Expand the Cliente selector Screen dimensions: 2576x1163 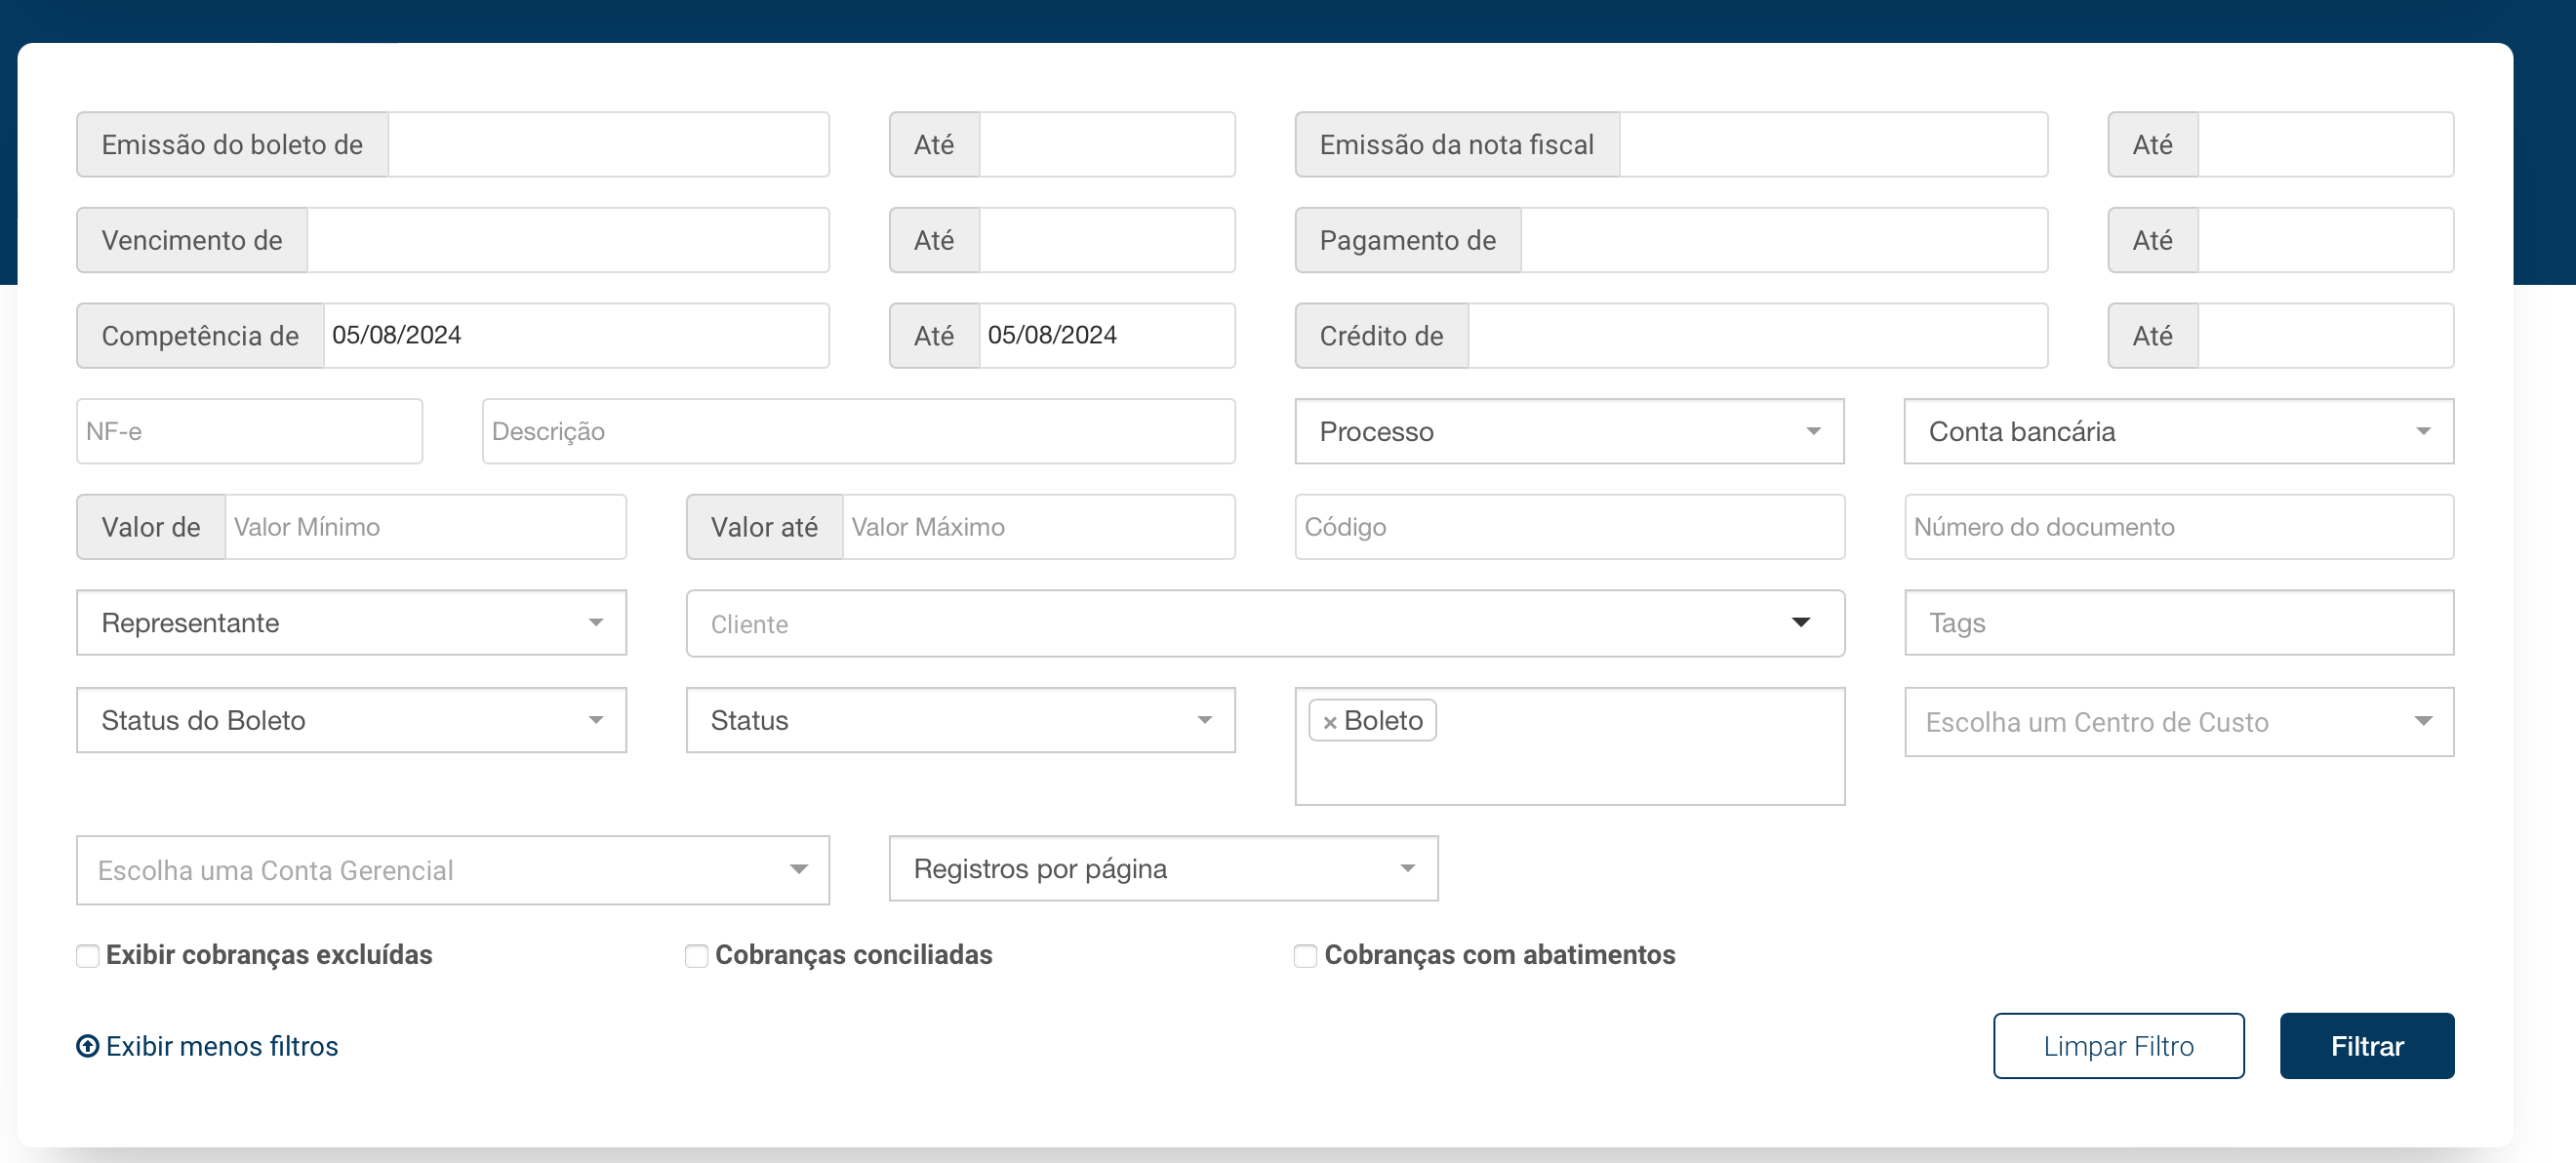[1265, 623]
